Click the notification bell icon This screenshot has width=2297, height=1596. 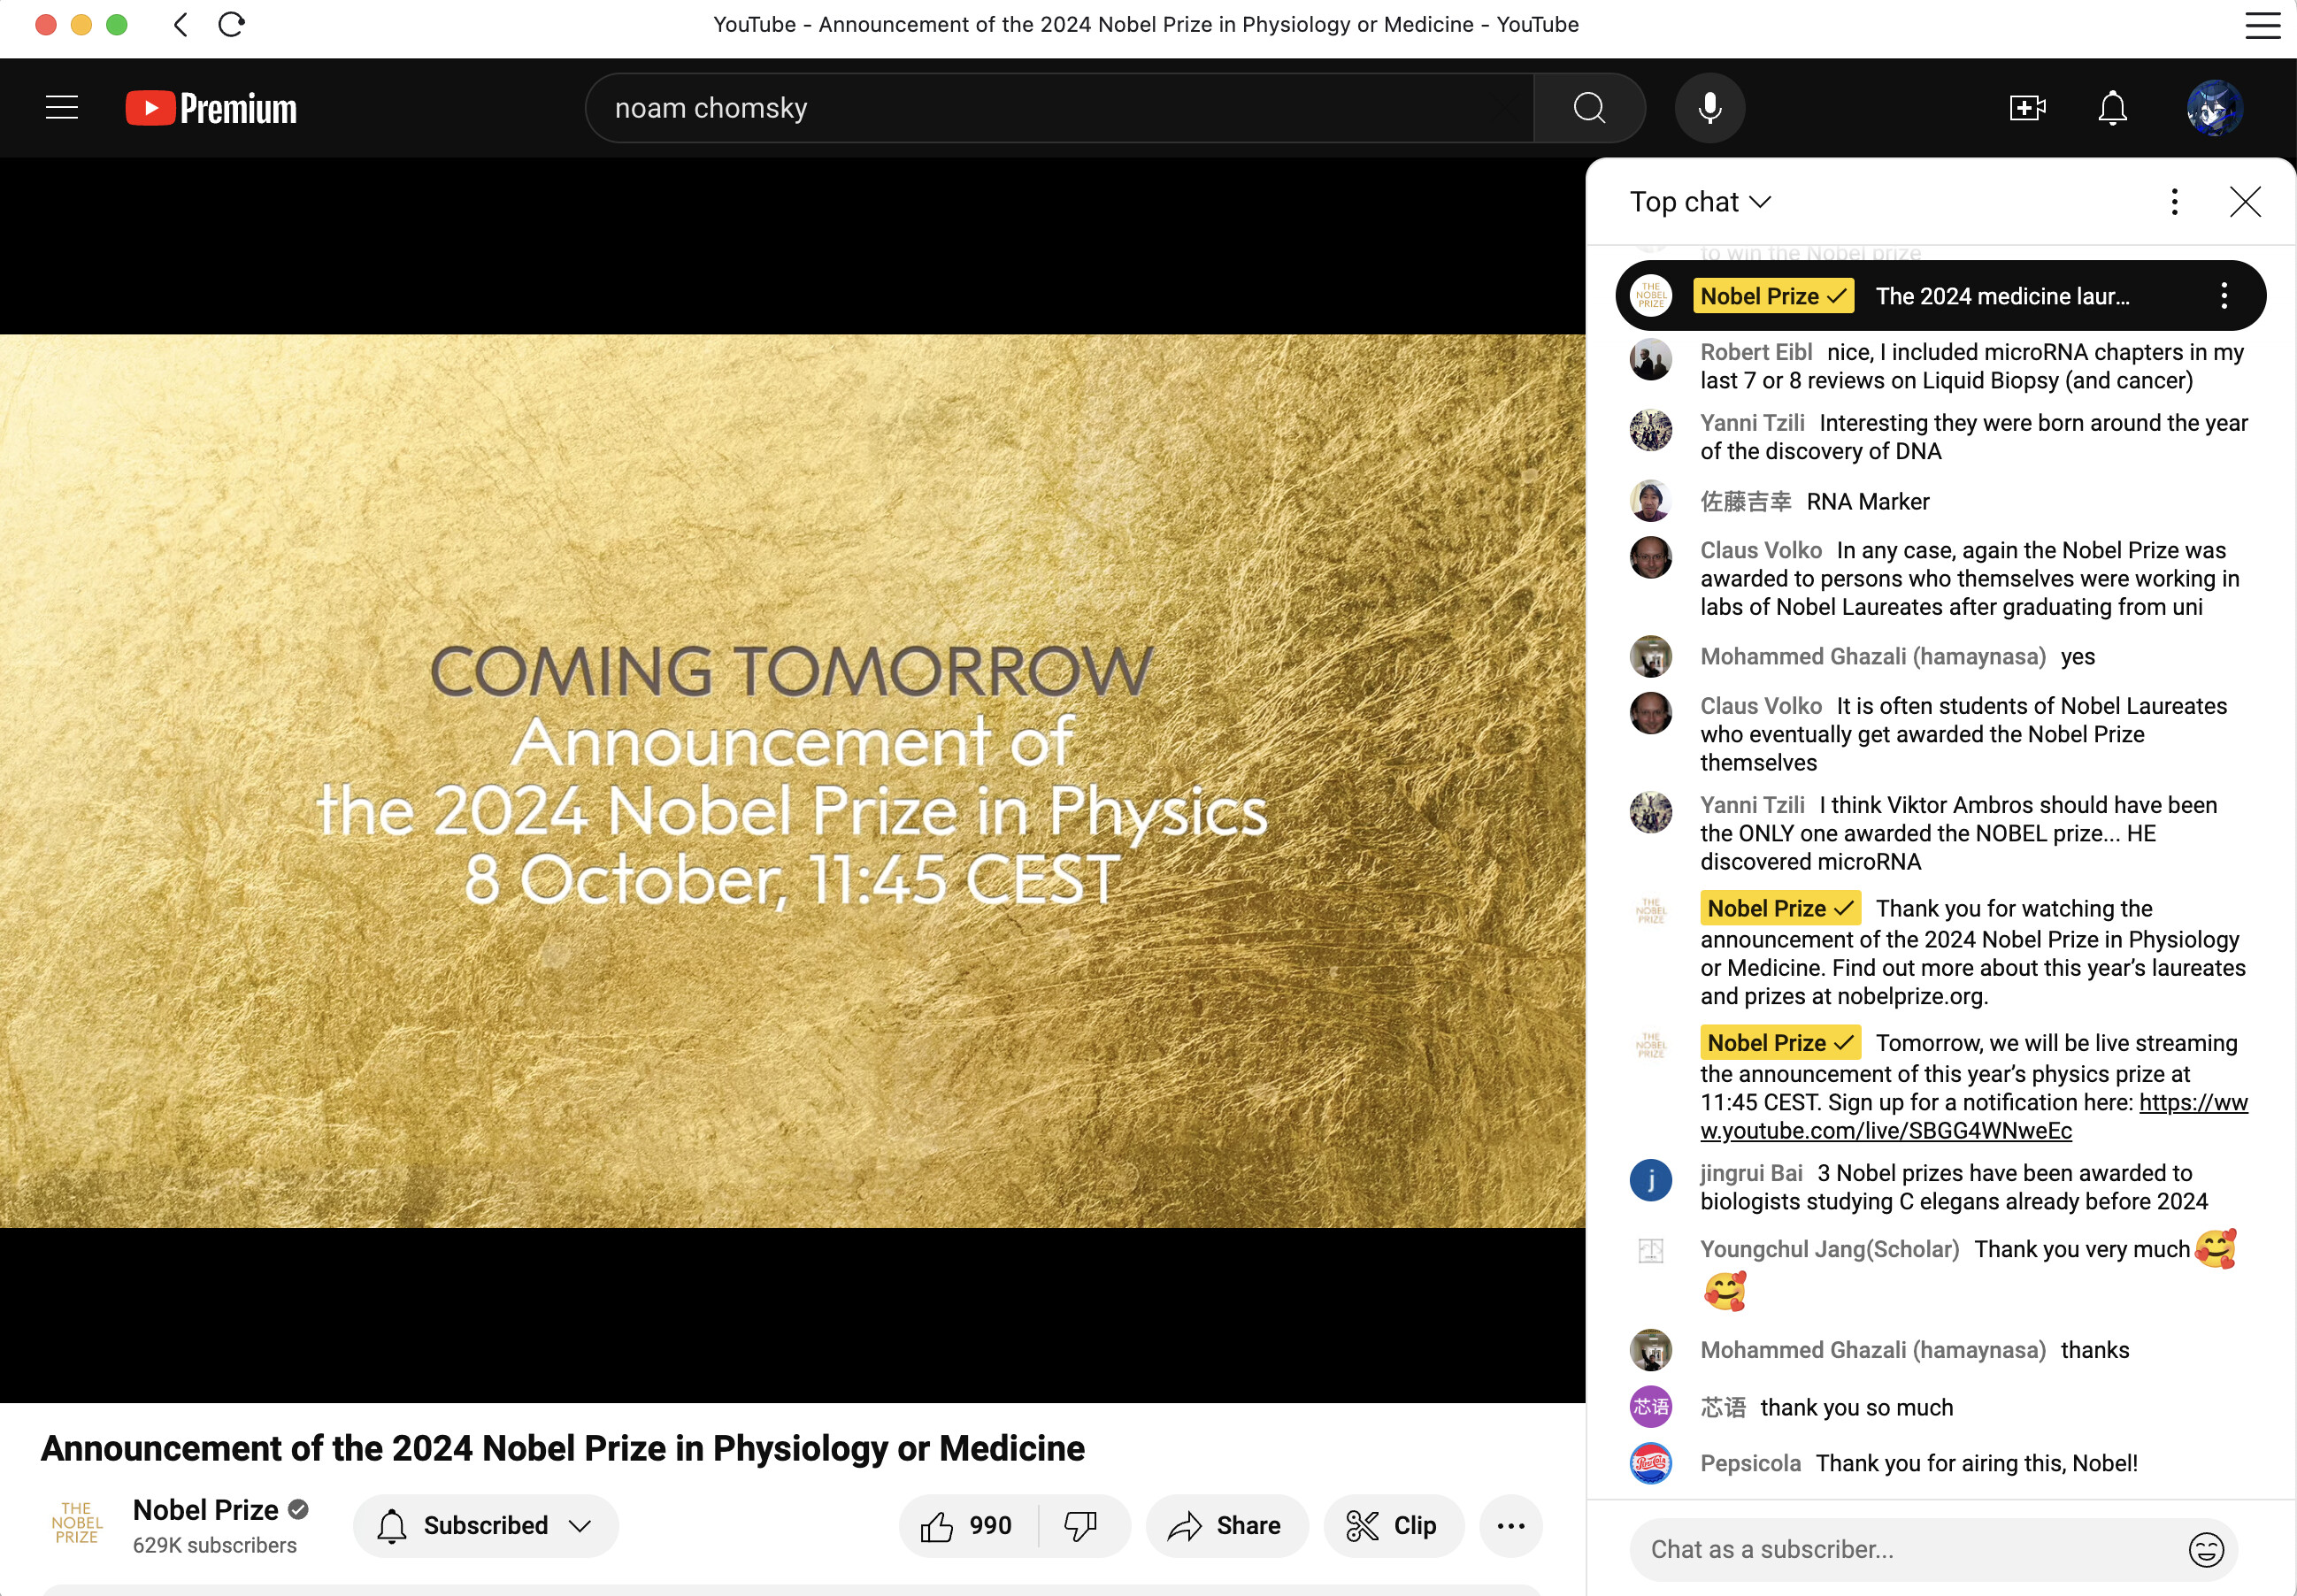[2112, 106]
